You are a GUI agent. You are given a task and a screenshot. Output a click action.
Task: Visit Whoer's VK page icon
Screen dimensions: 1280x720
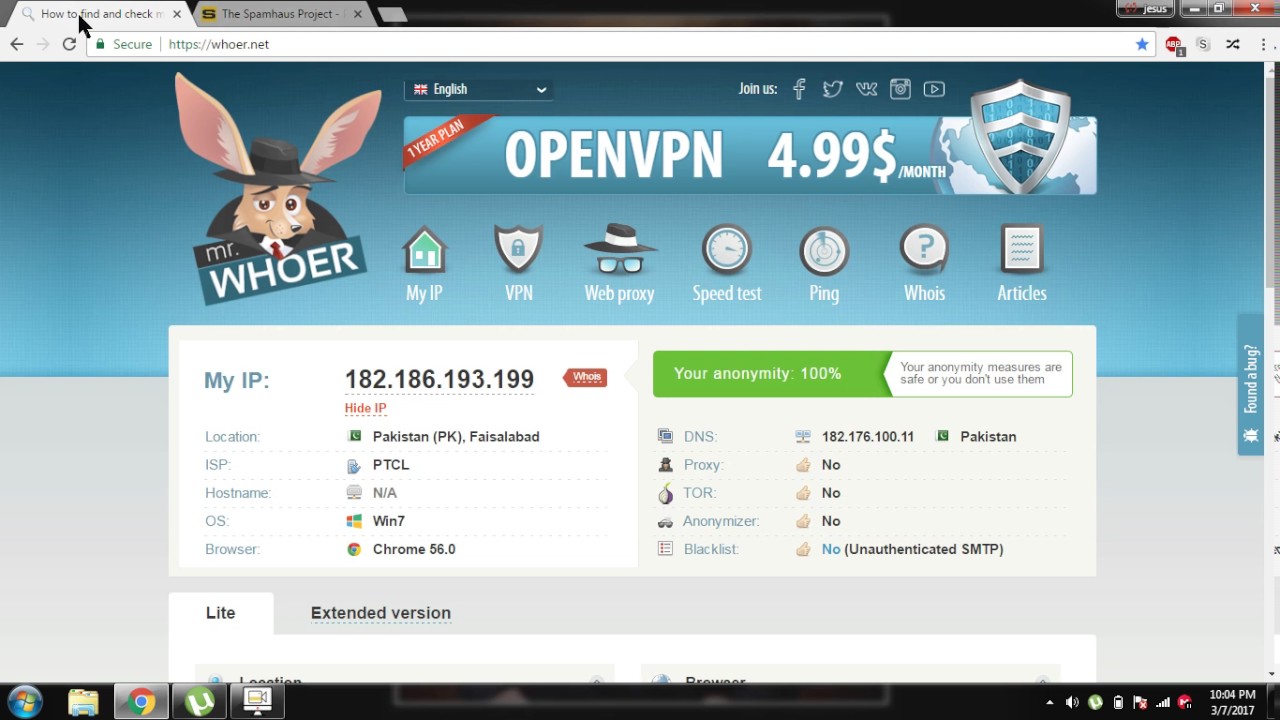click(x=866, y=89)
